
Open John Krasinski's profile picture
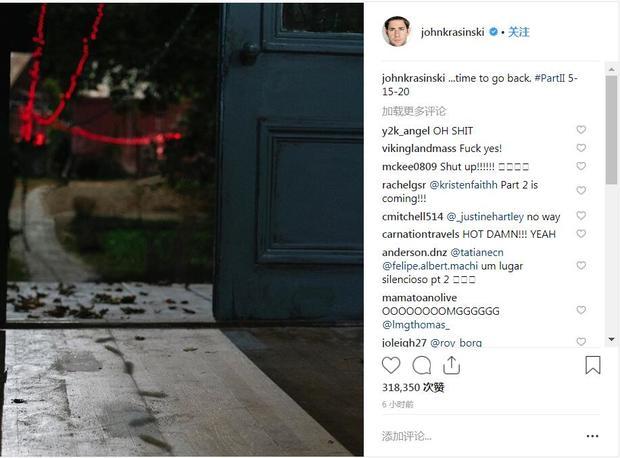tap(397, 32)
